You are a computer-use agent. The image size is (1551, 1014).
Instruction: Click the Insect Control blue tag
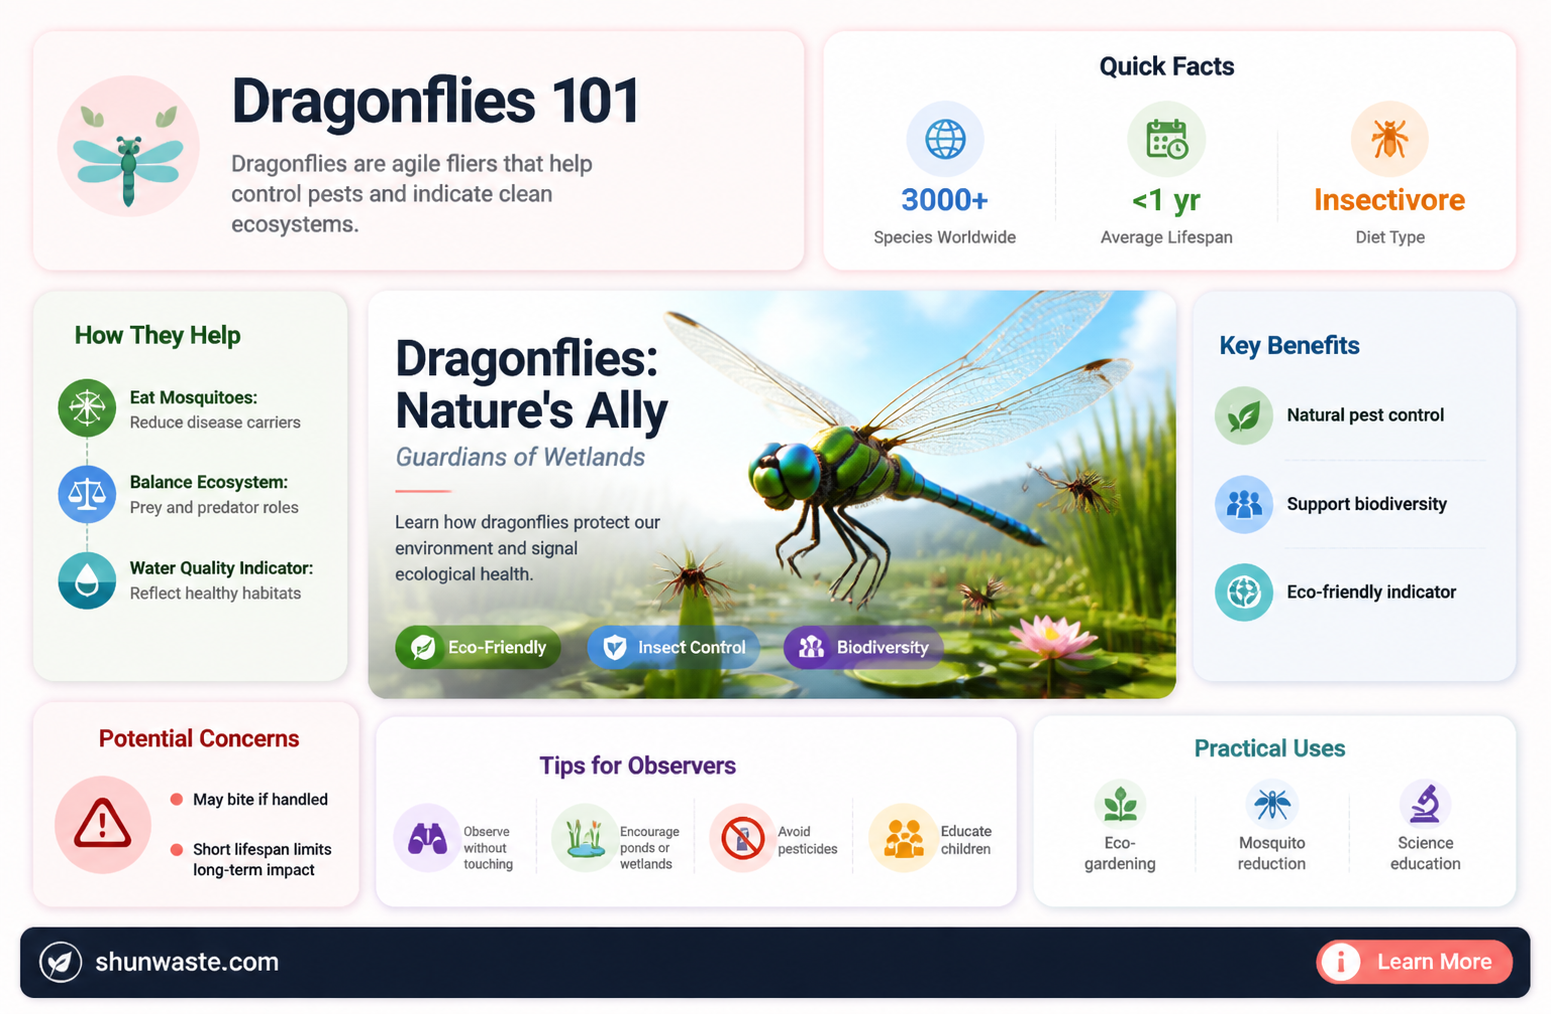click(673, 647)
